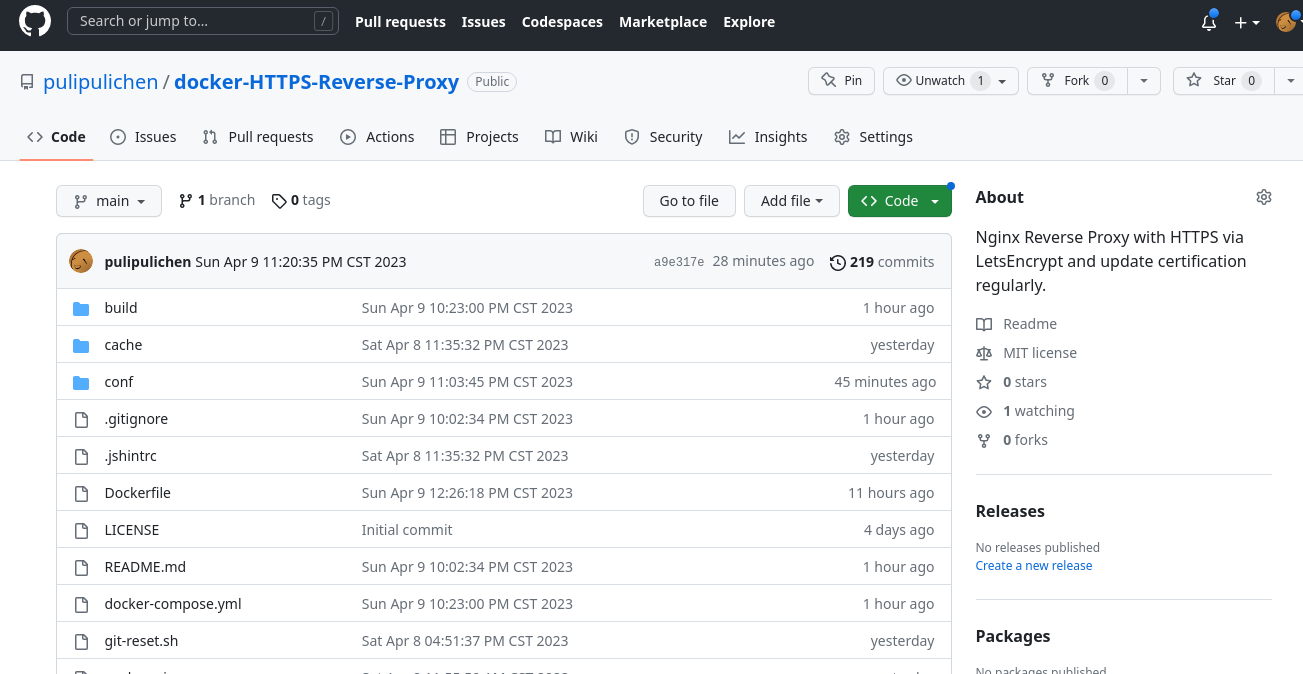Jump to Readme in About sidebar
Viewport: 1303px width, 674px height.
tap(1017, 324)
